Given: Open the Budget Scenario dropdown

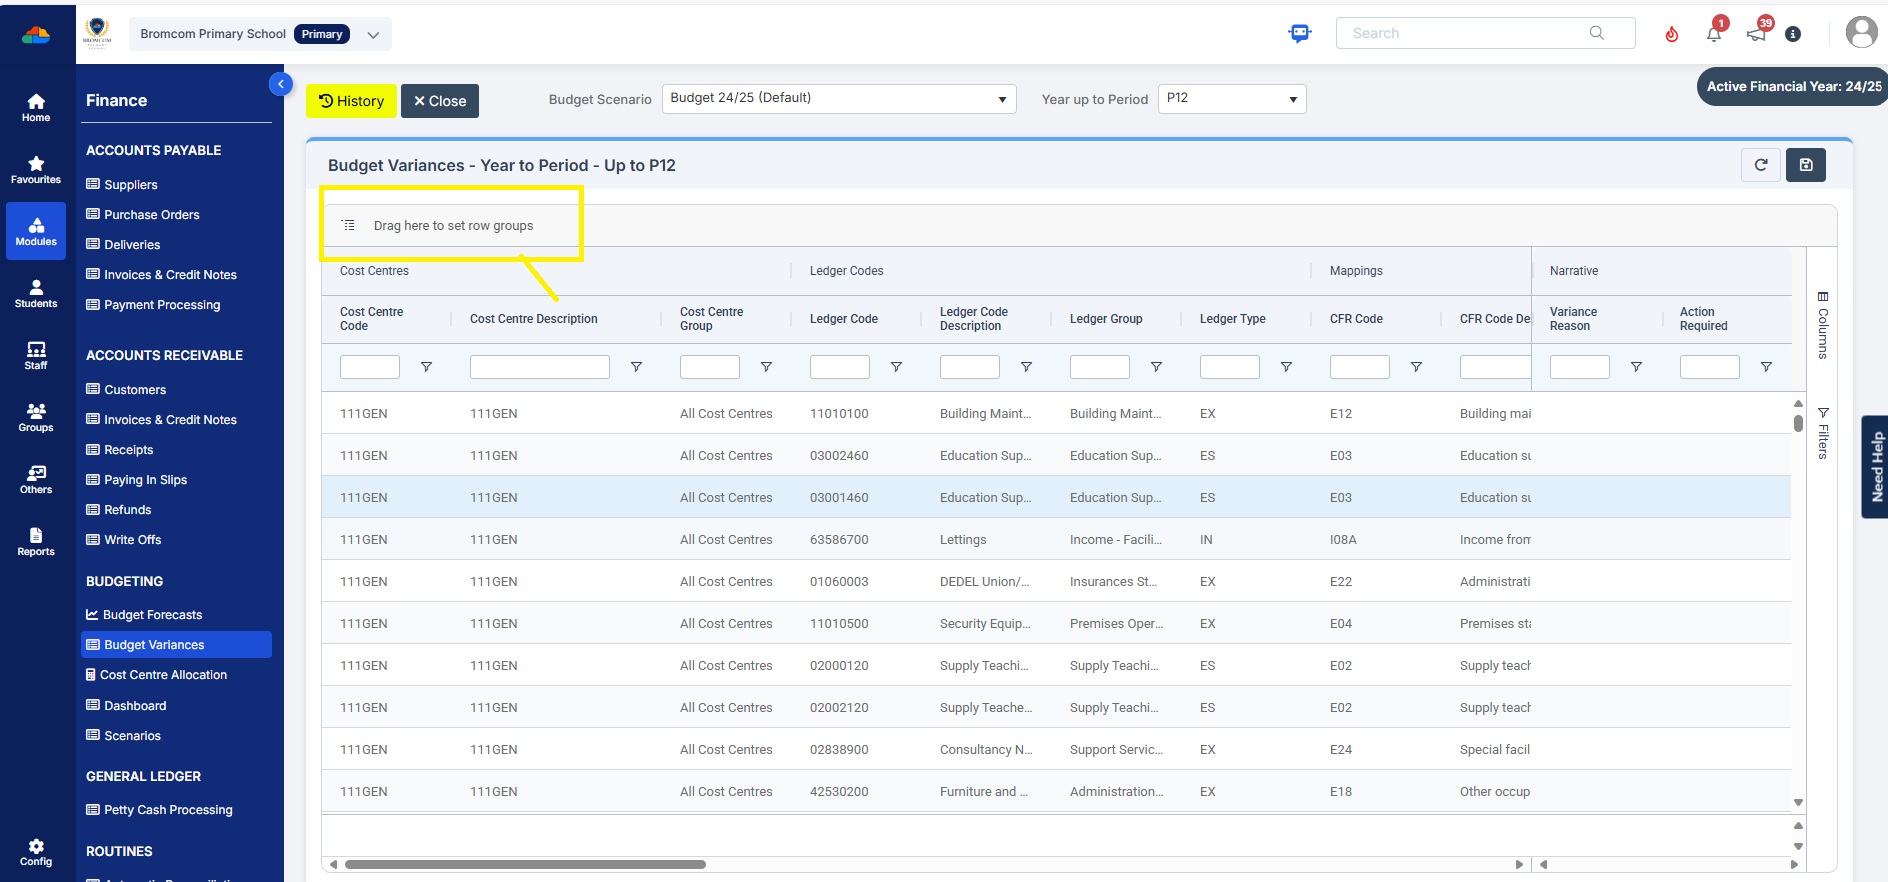Looking at the screenshot, I should (839, 99).
